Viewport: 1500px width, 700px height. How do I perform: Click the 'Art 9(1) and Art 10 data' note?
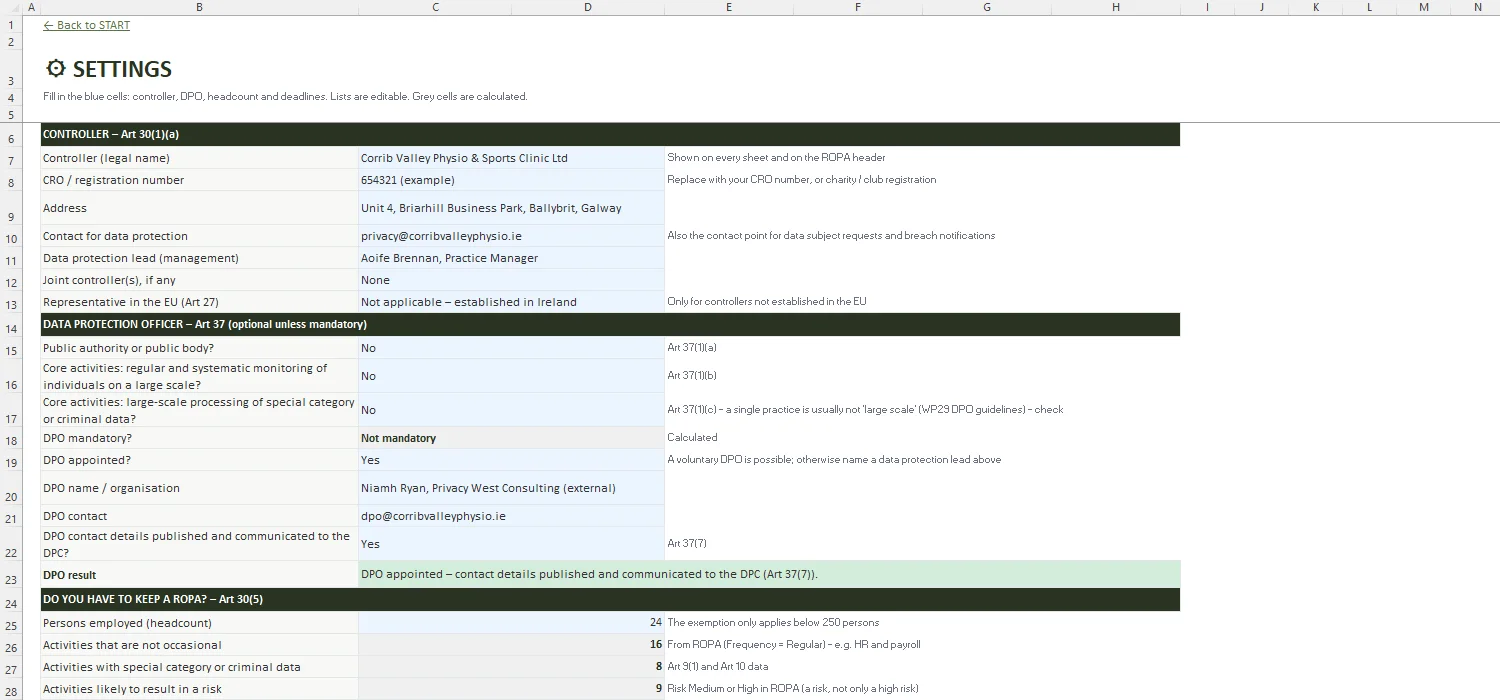tap(718, 666)
